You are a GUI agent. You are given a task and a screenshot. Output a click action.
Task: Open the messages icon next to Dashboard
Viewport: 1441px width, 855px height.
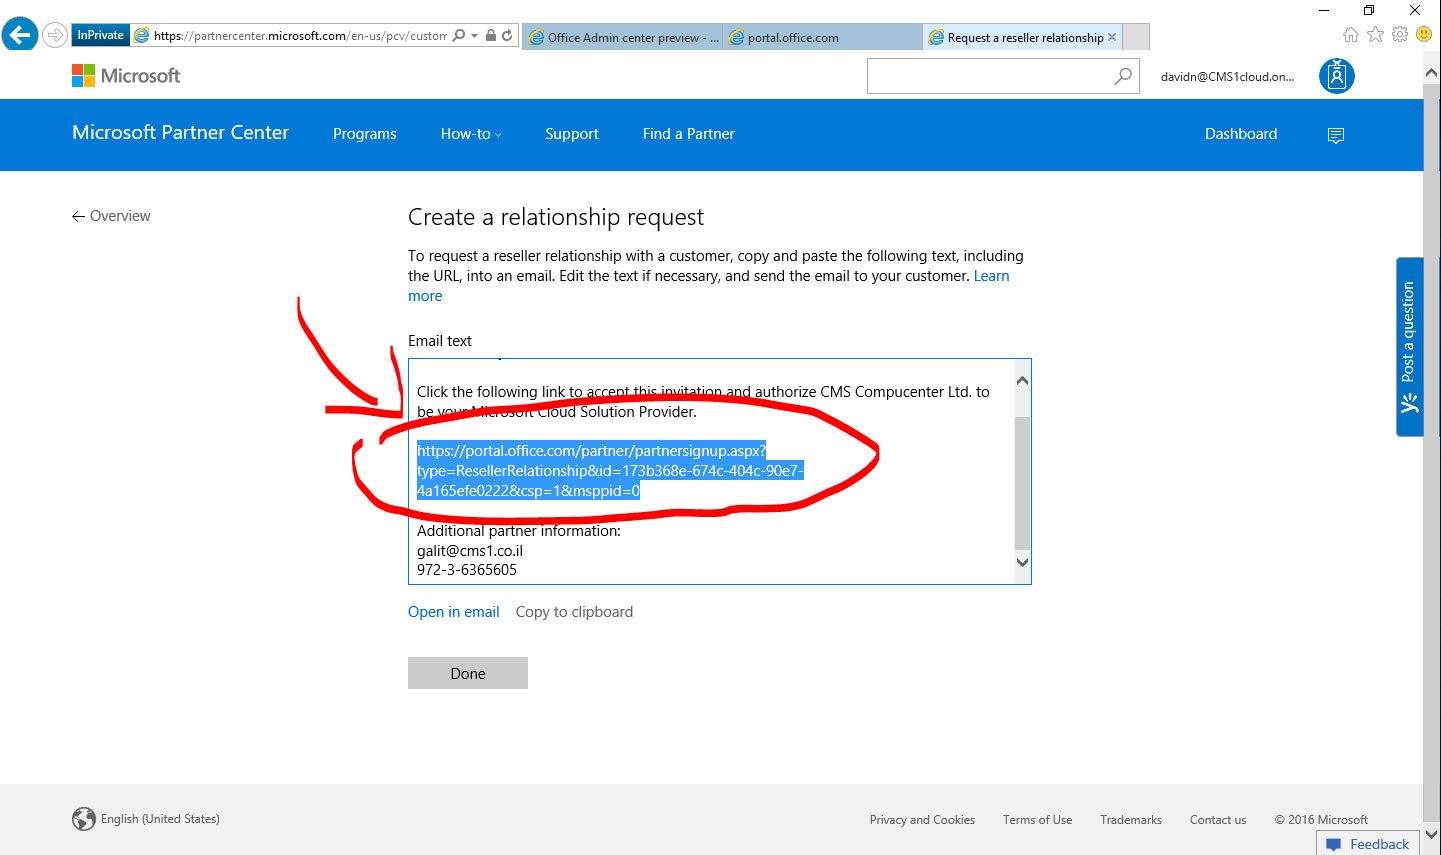tap(1336, 135)
